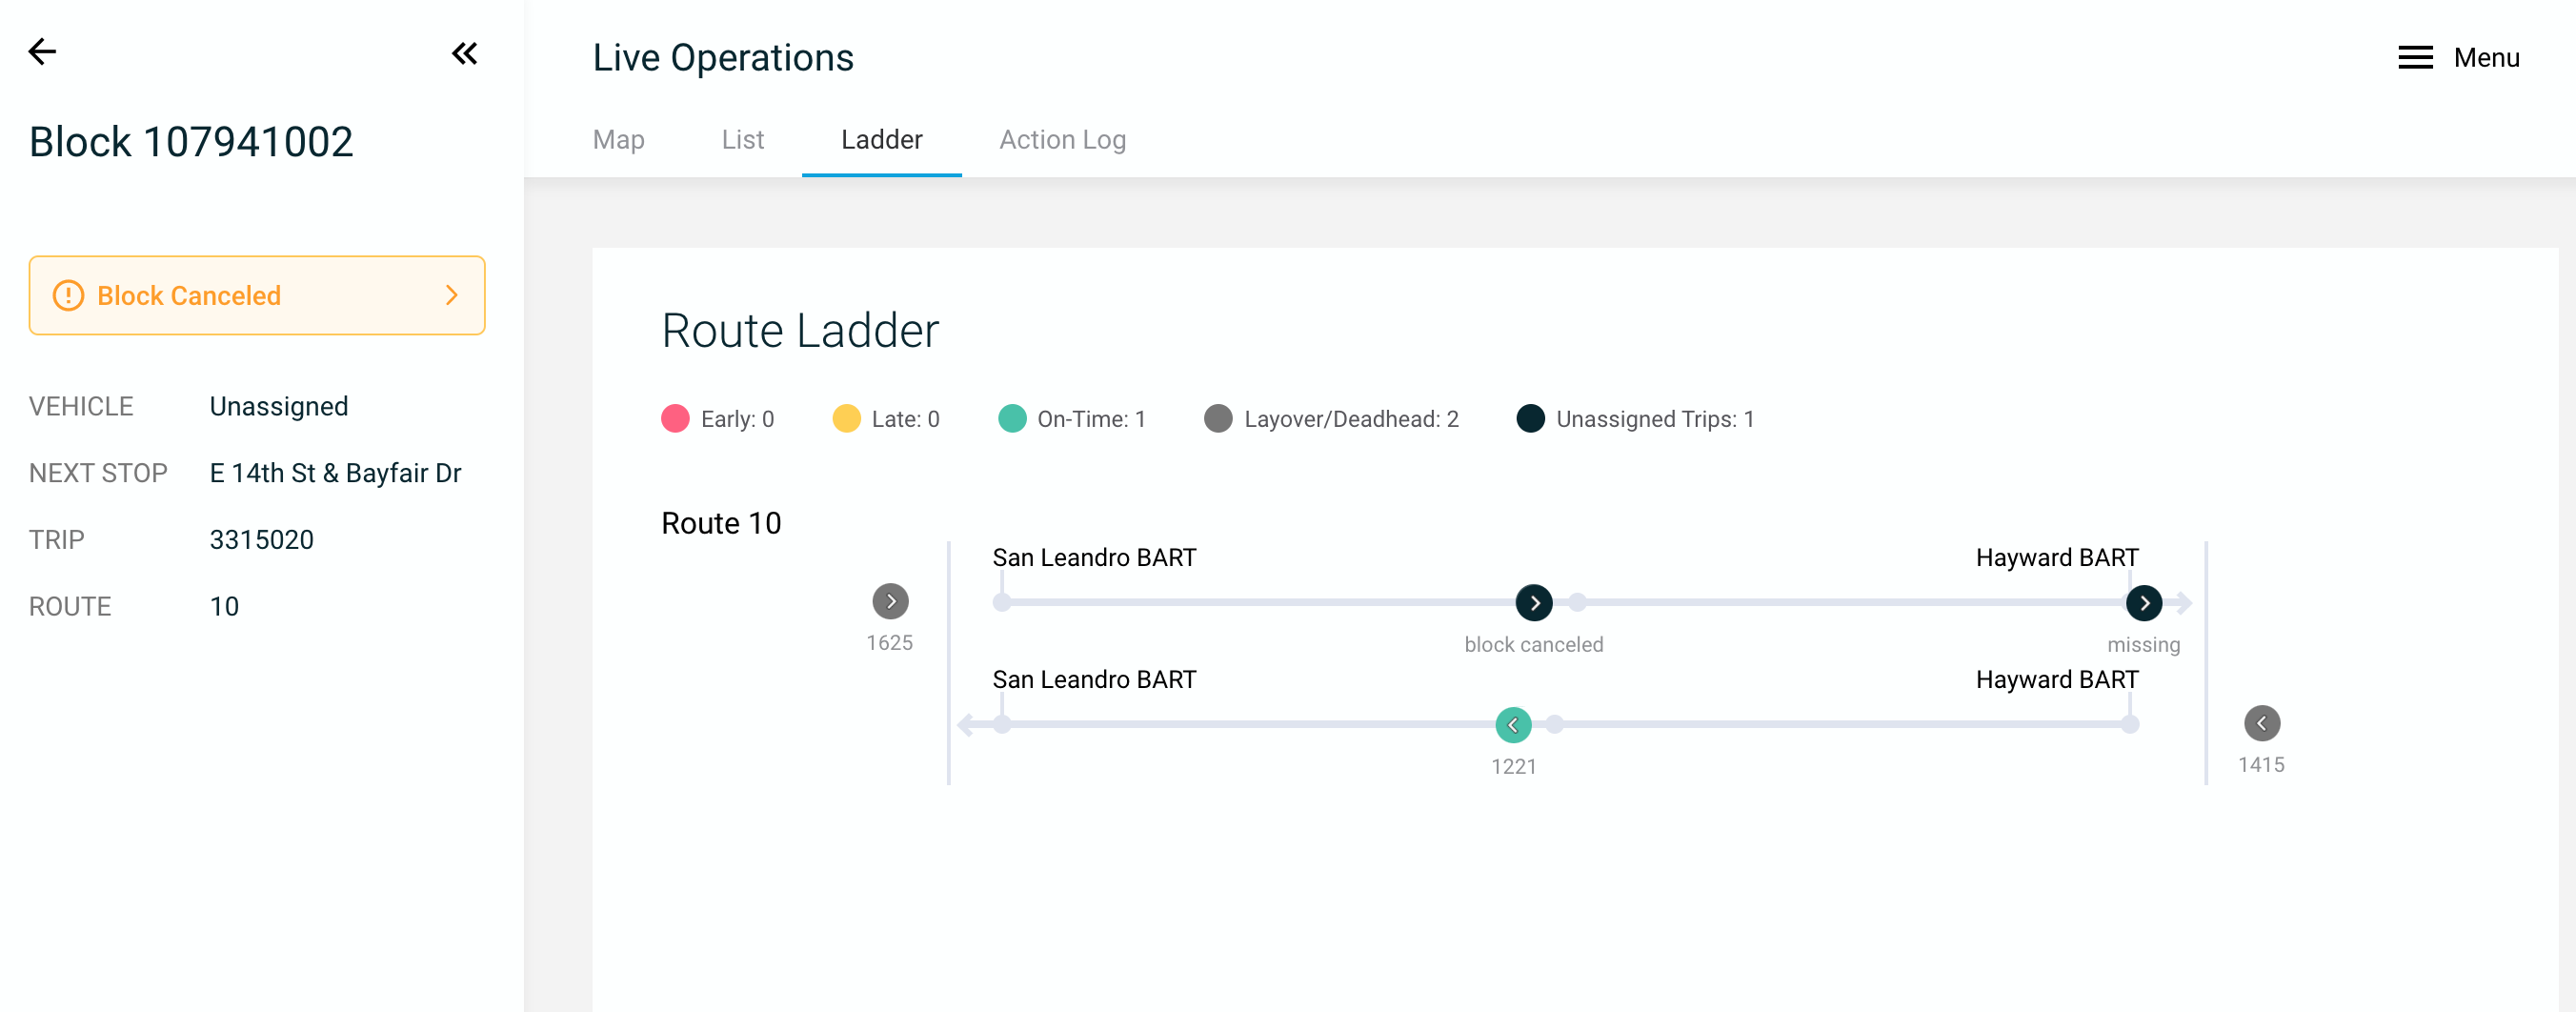This screenshot has width=2576, height=1012.
Task: Click the Unassigned Trips dark legend dot
Action: click(x=1530, y=419)
